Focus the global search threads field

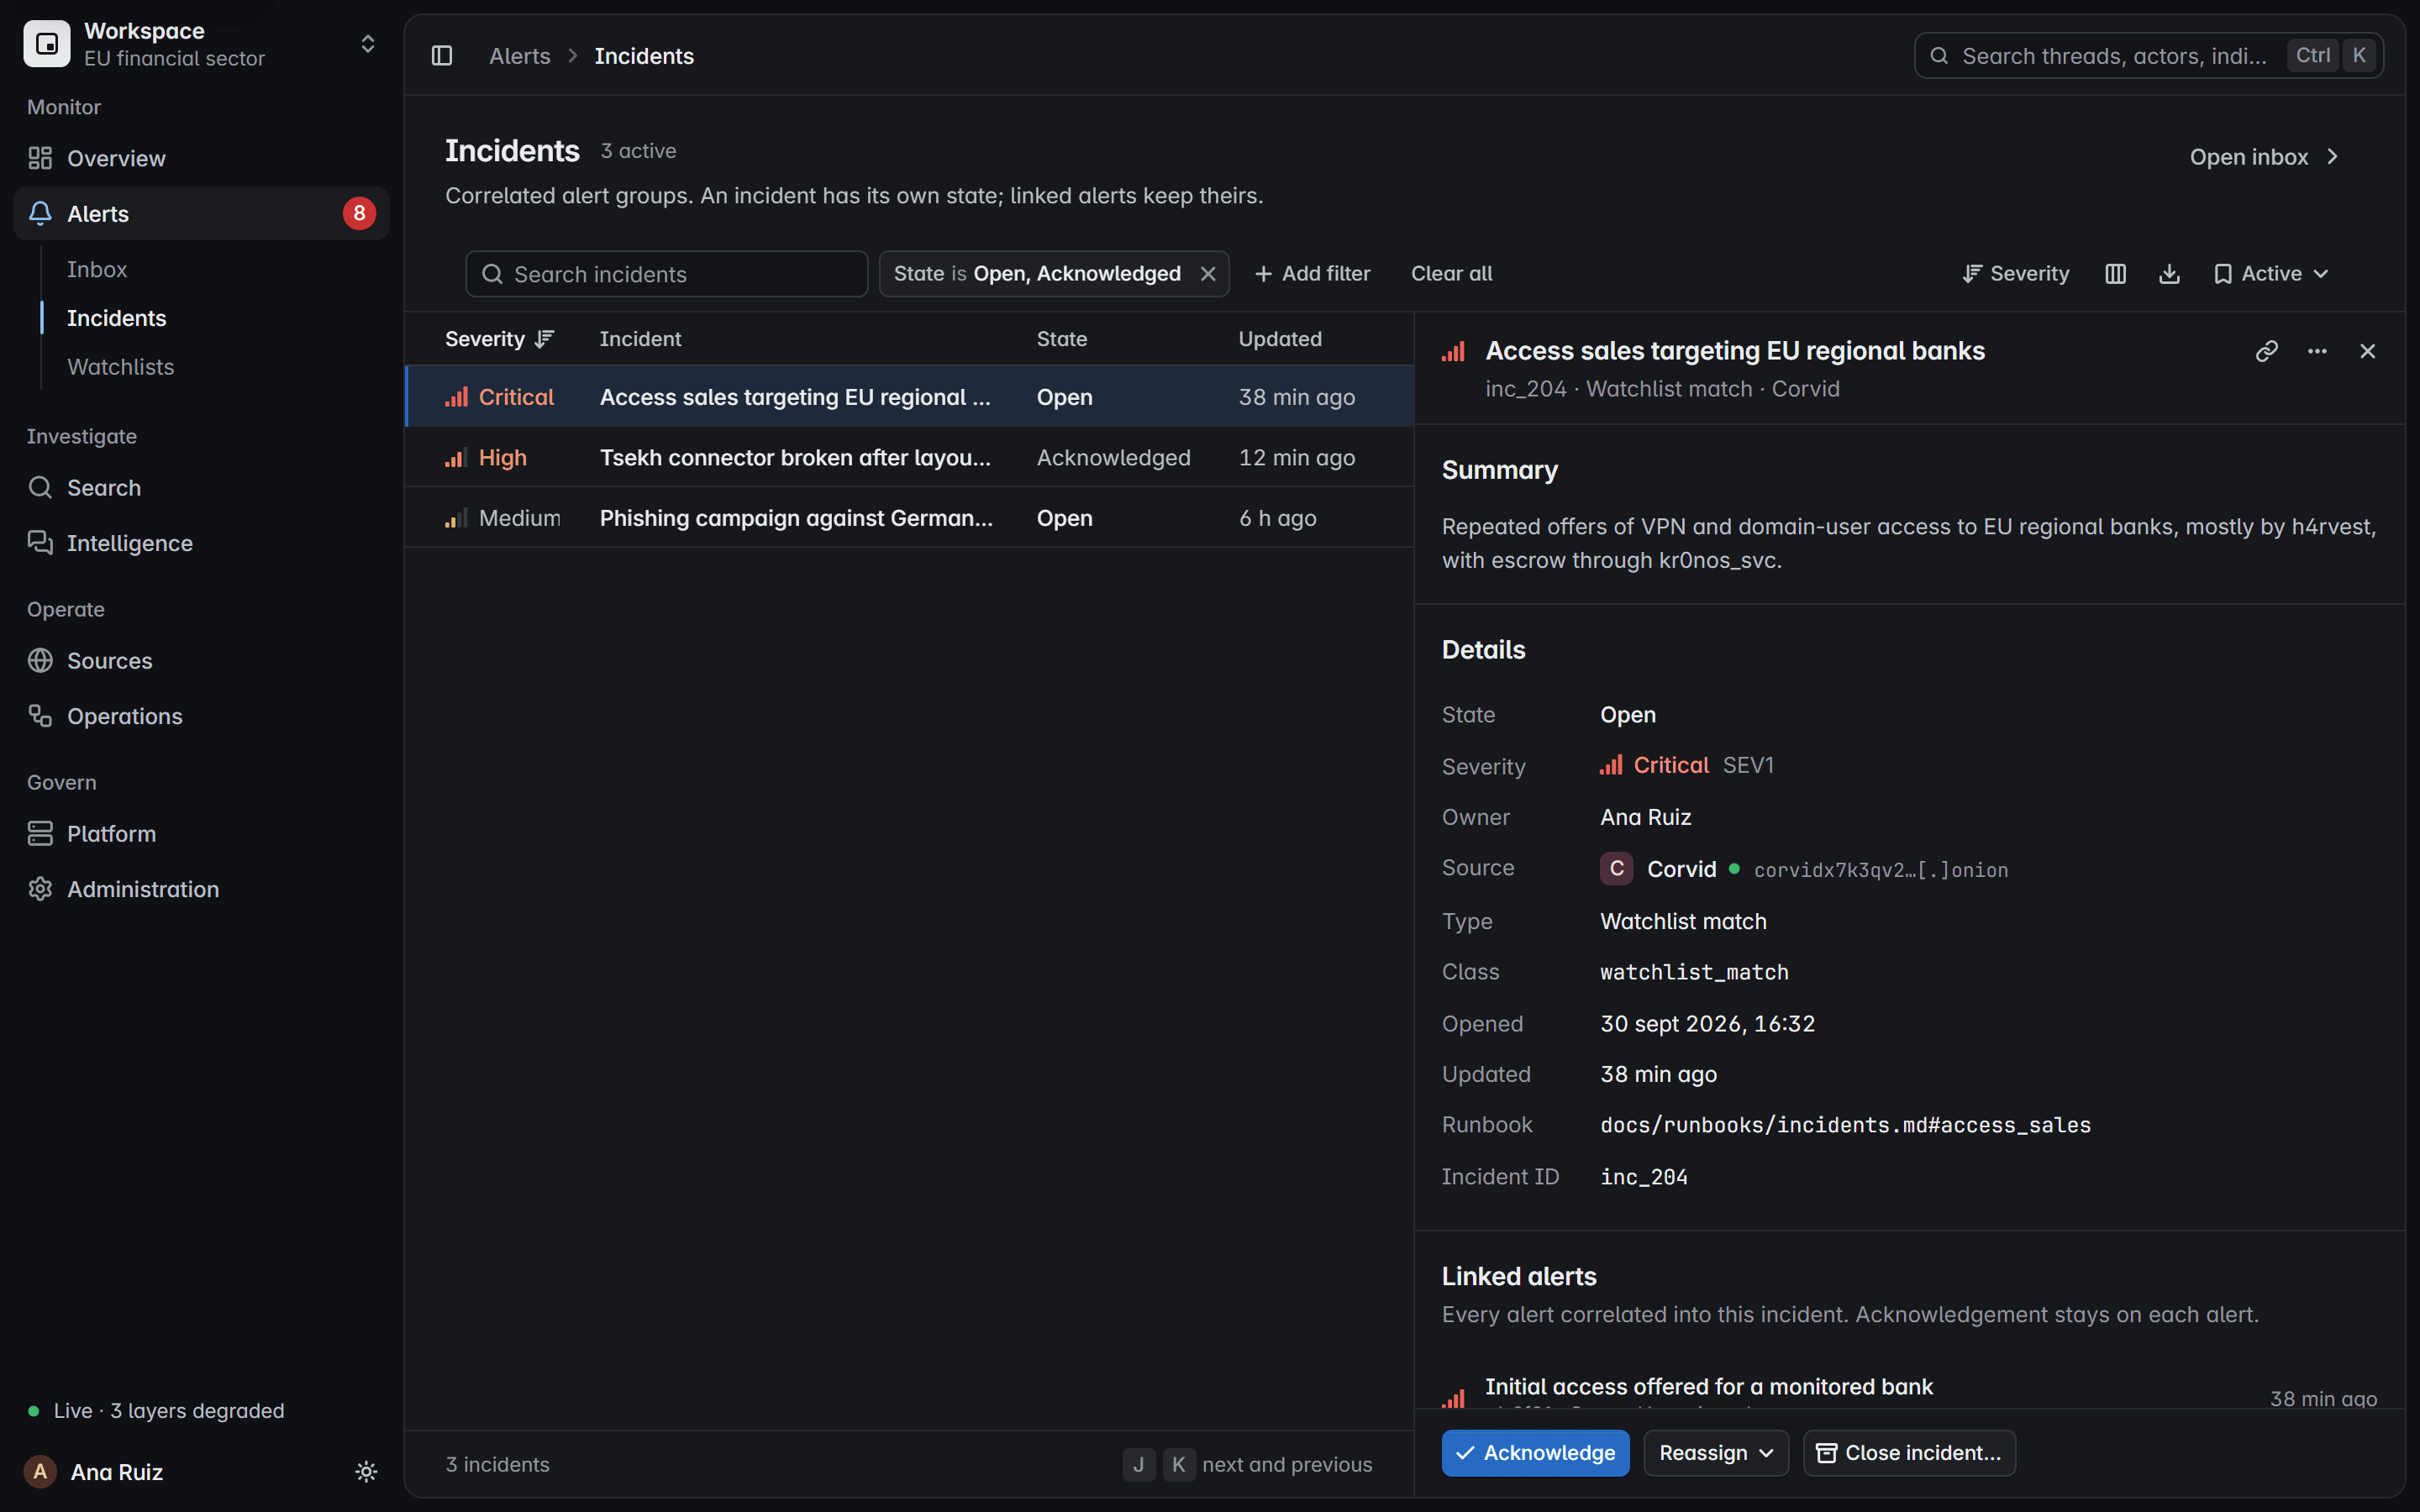tap(2148, 56)
